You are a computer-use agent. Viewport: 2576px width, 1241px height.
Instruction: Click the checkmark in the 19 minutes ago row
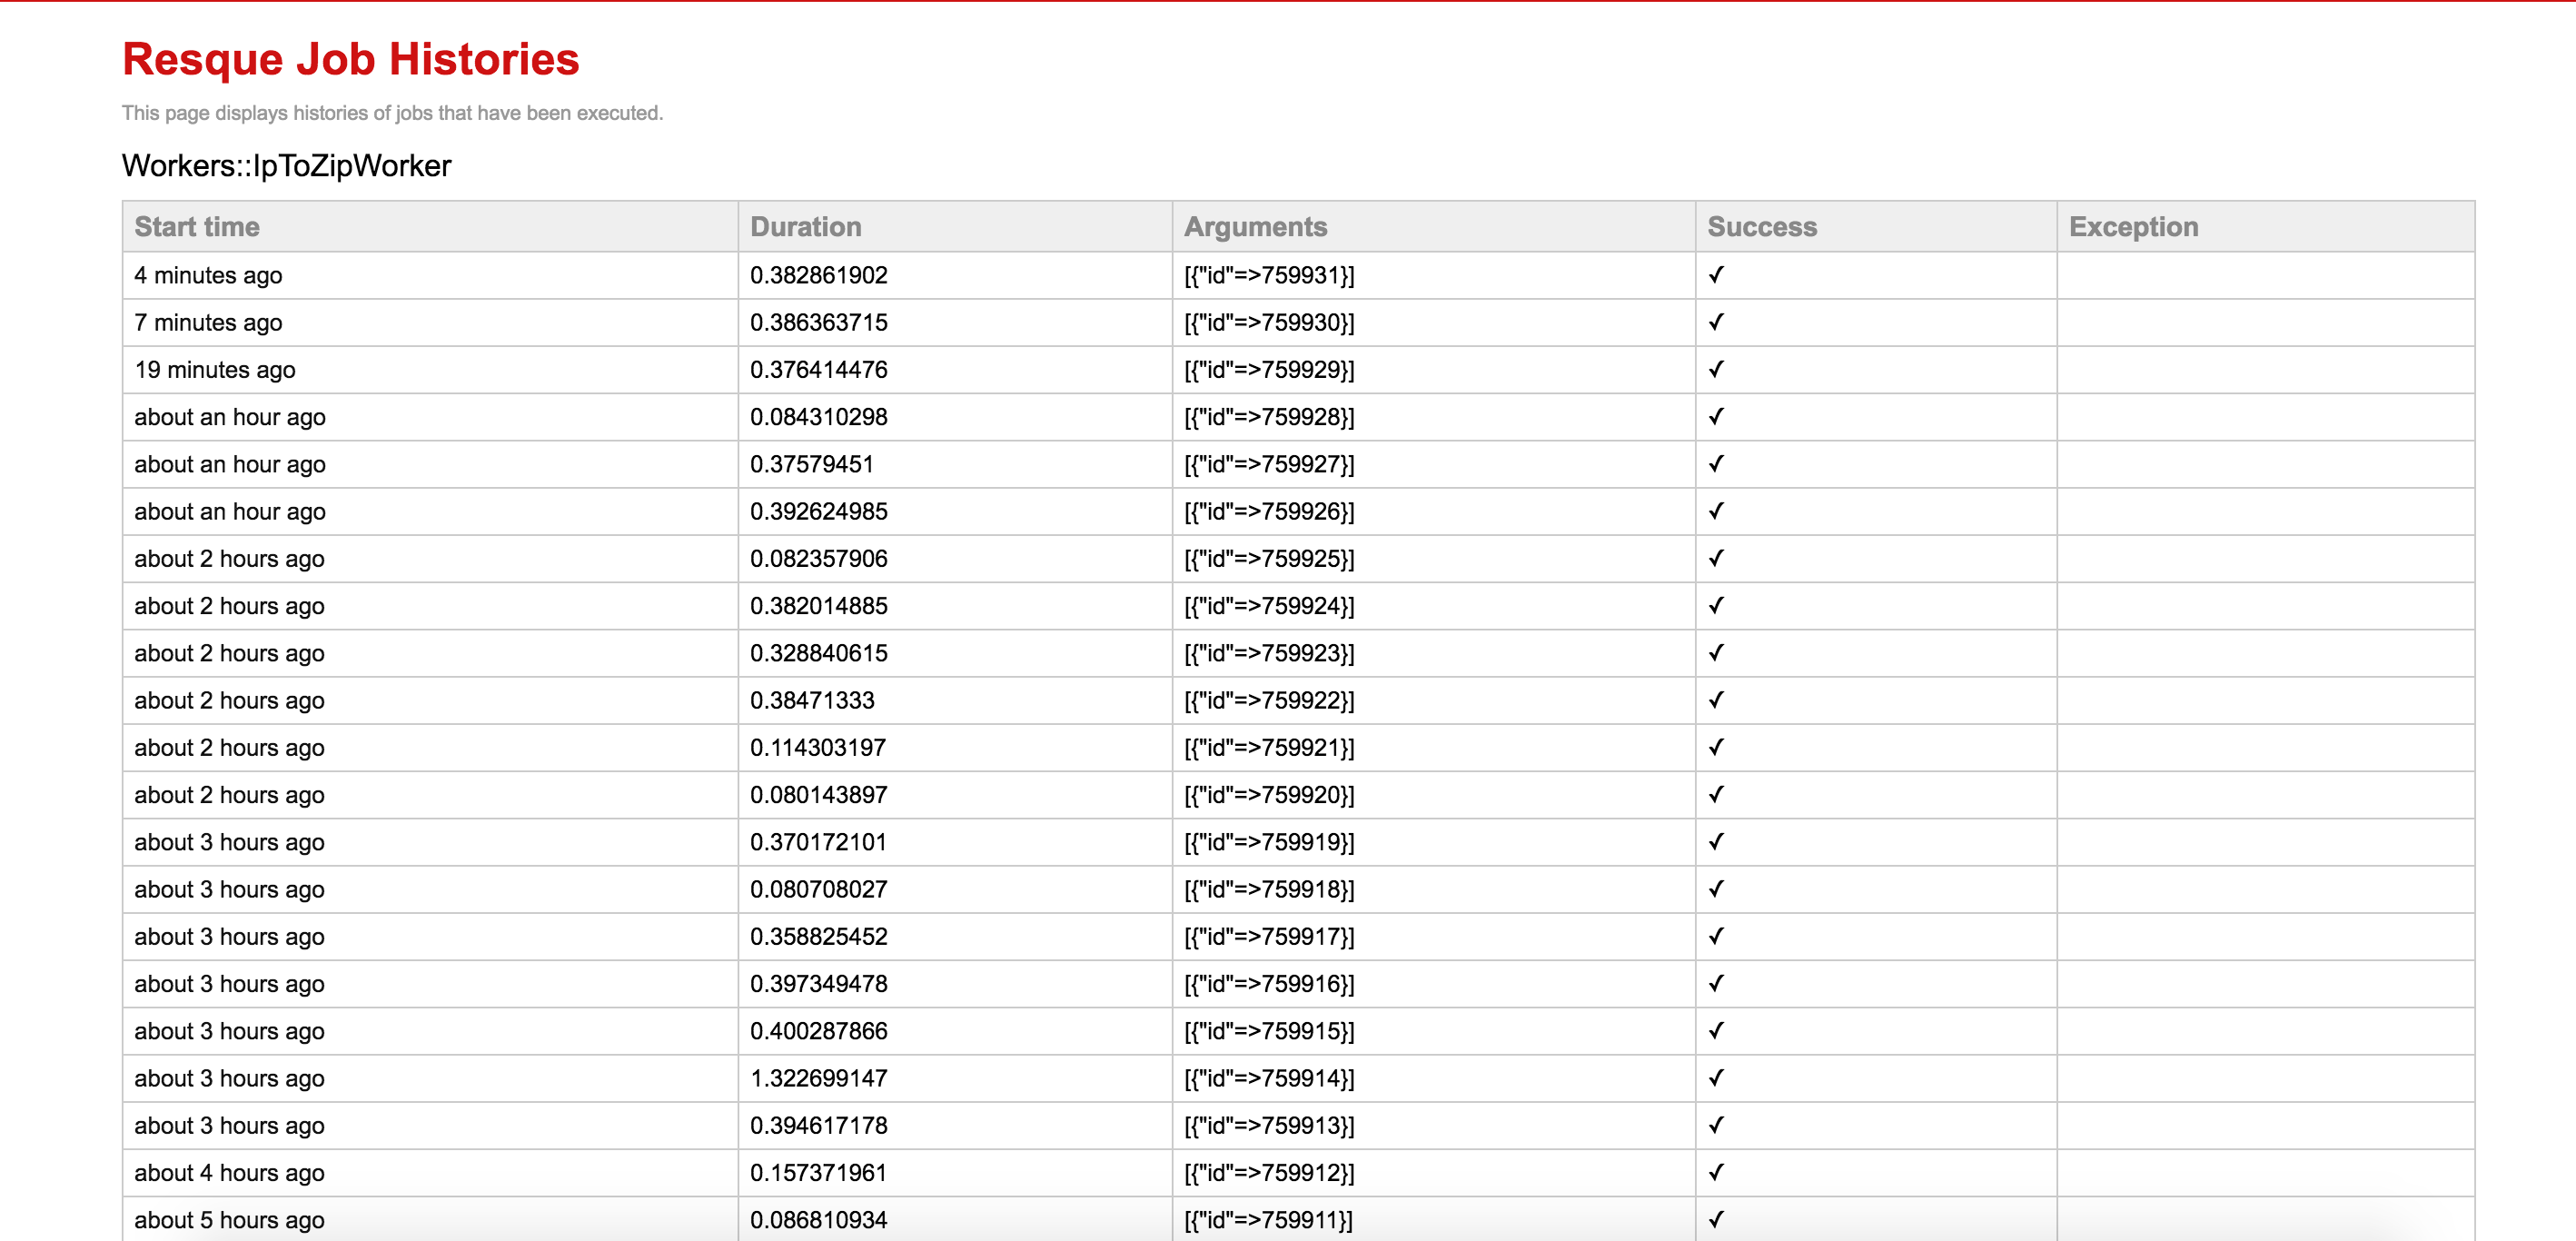point(1716,369)
